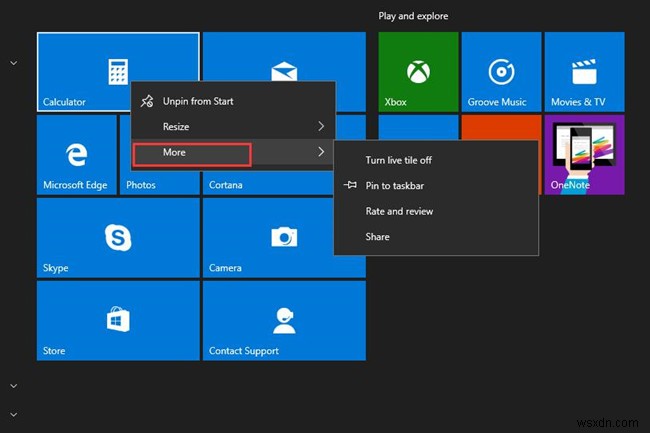Open the Resize submenu entry
Viewport: 650px width, 433px height.
[x=233, y=126]
